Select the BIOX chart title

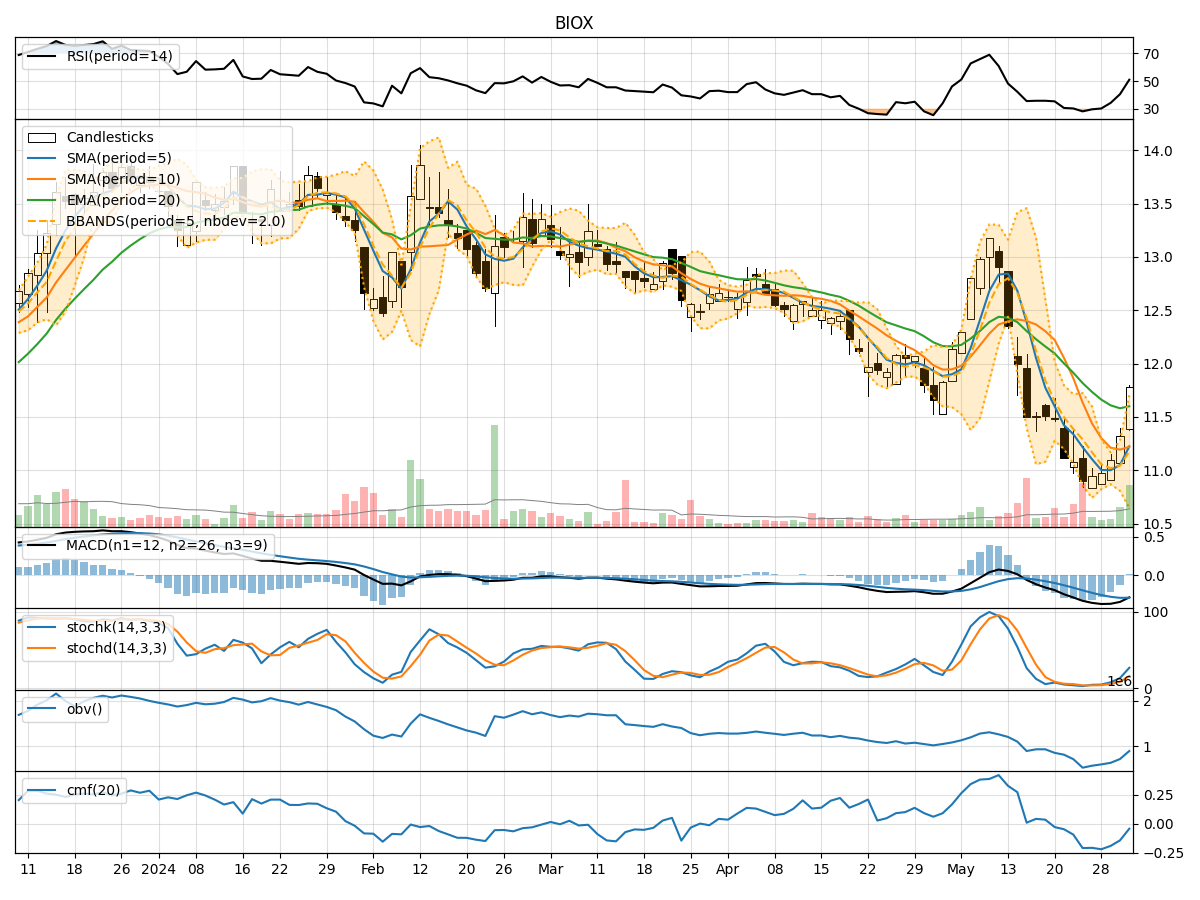573,21
